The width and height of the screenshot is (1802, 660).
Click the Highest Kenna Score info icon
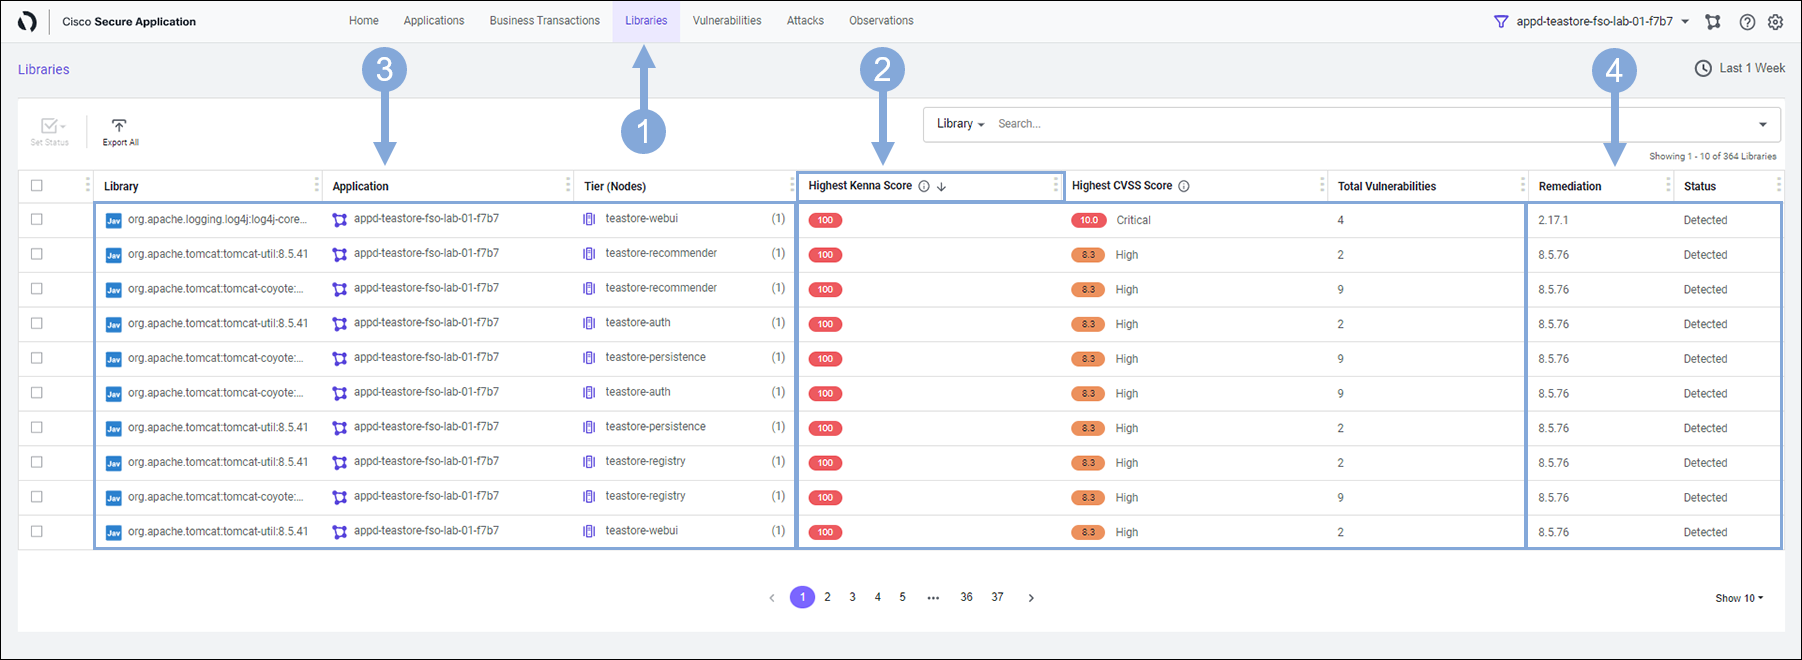point(924,186)
